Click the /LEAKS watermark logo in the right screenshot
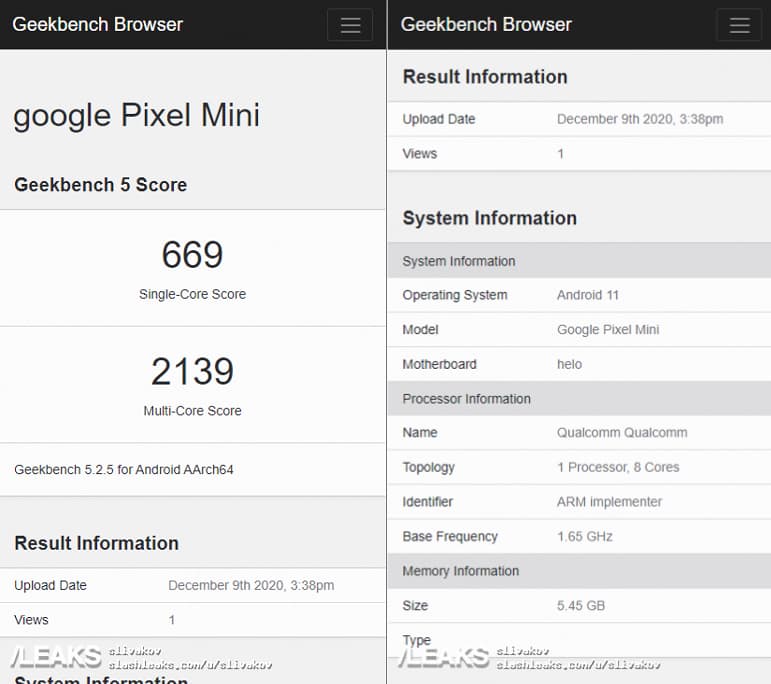 pyautogui.click(x=444, y=657)
